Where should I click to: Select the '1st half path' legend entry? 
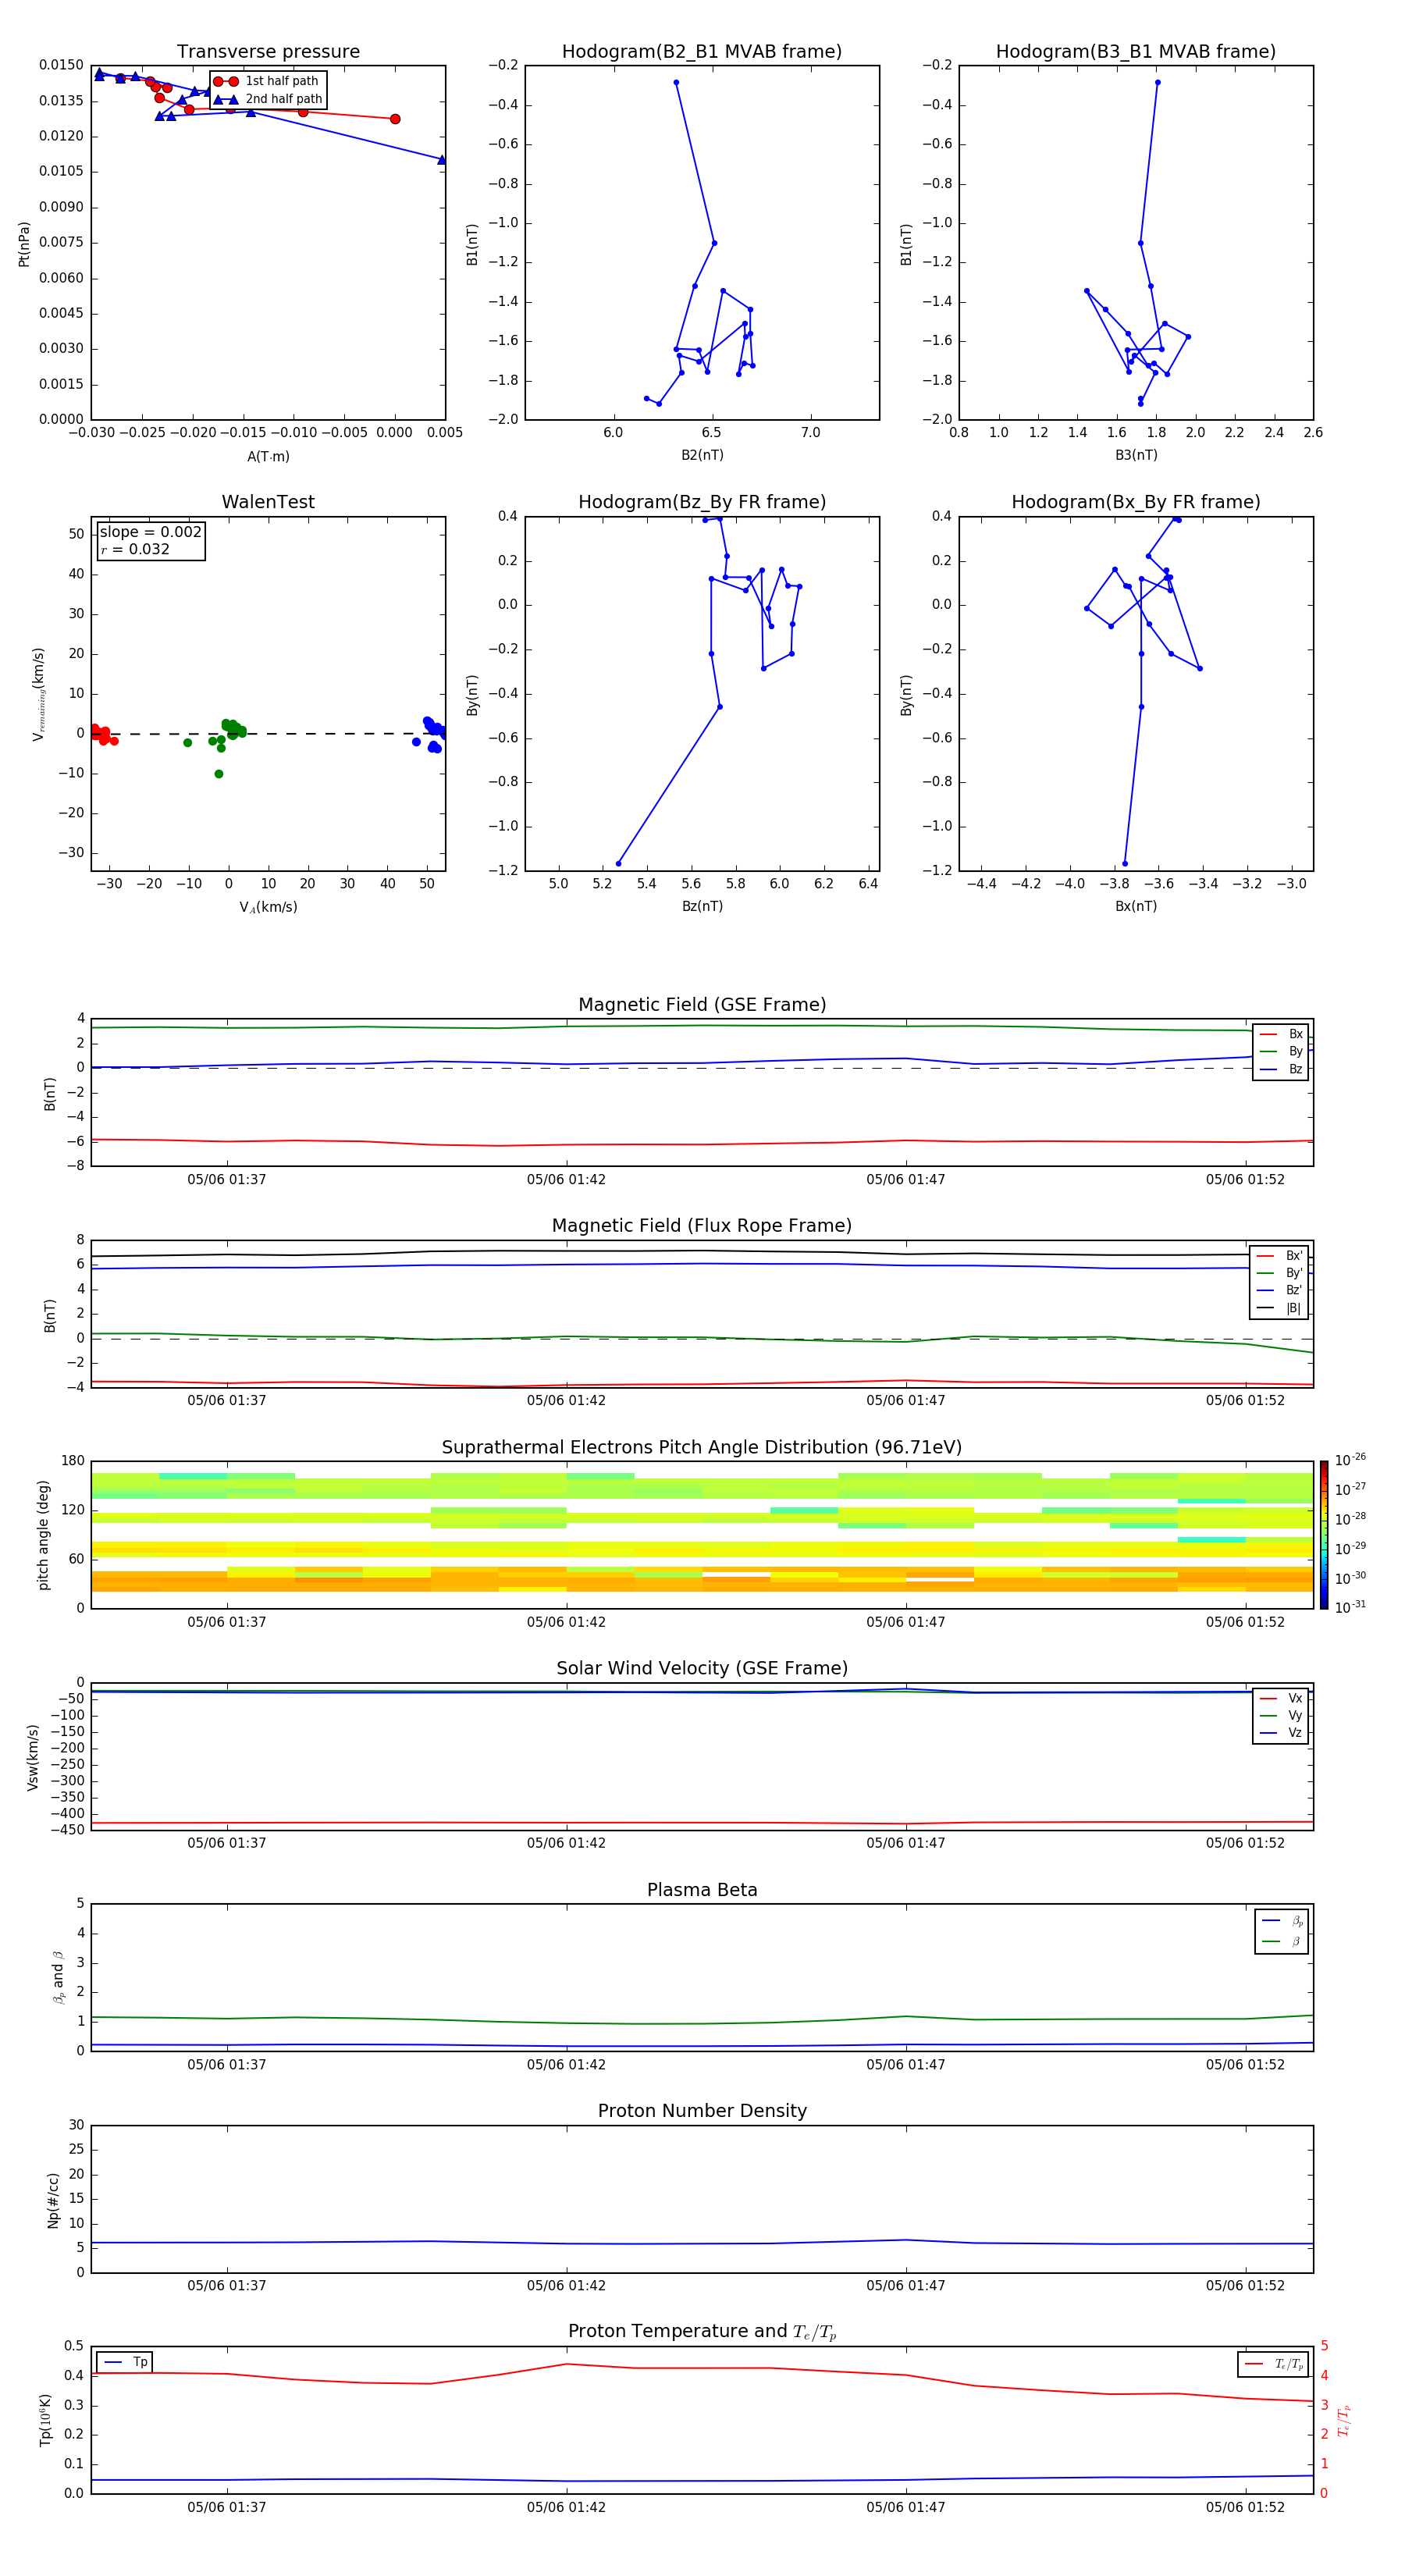click(x=267, y=81)
